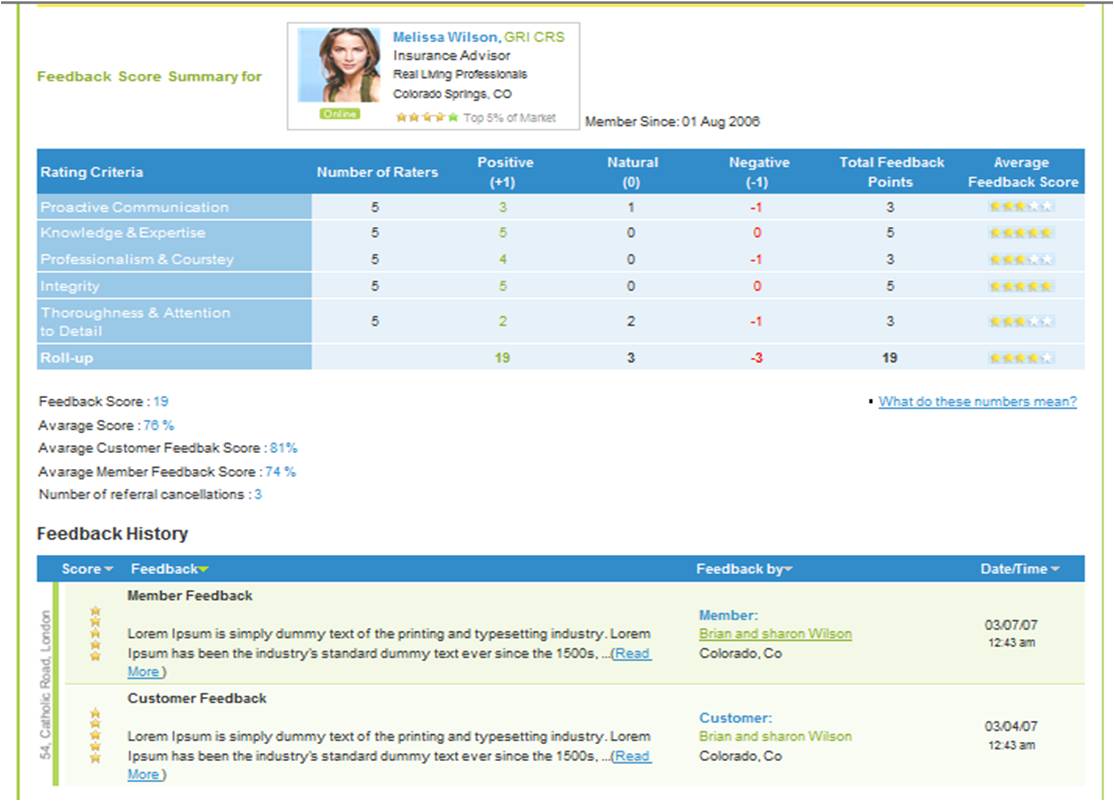This screenshot has height=801, width=1114.
Task: Click the 03/07/07 date of Member Feedback
Action: click(1011, 625)
